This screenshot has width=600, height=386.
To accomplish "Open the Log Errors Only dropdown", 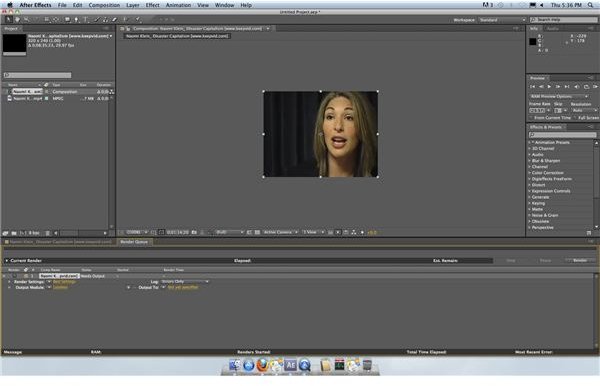I will click(x=185, y=282).
